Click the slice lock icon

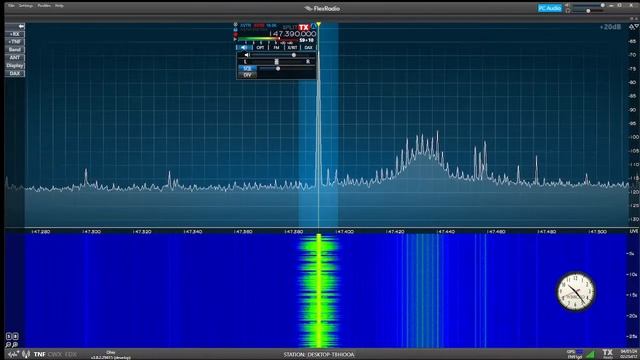point(236,29)
